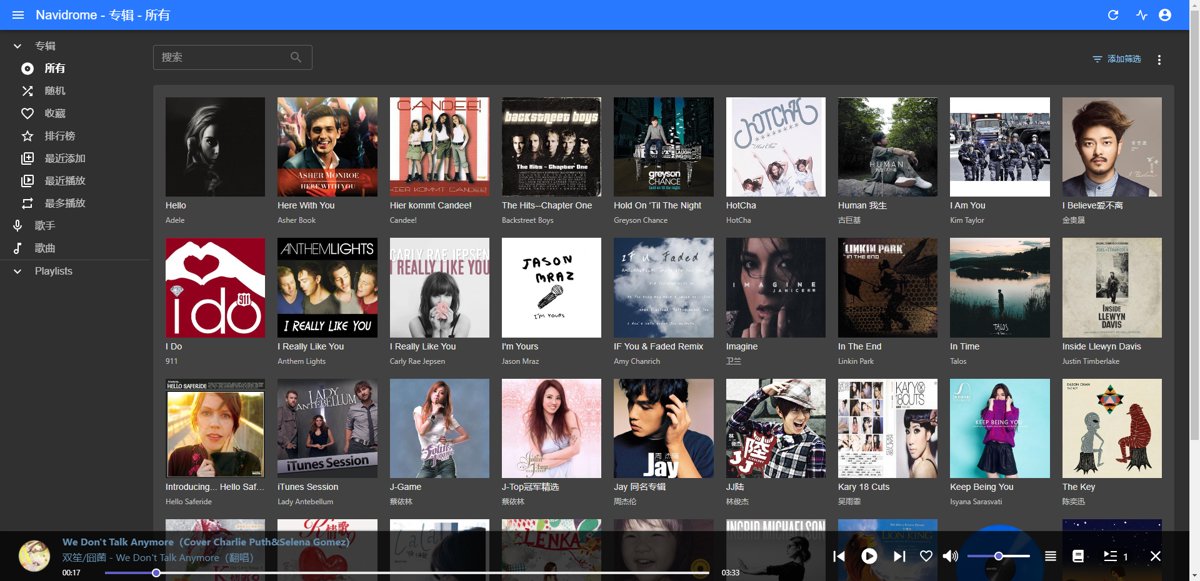Open the Hold On 'Til The Night cover

(x=664, y=147)
